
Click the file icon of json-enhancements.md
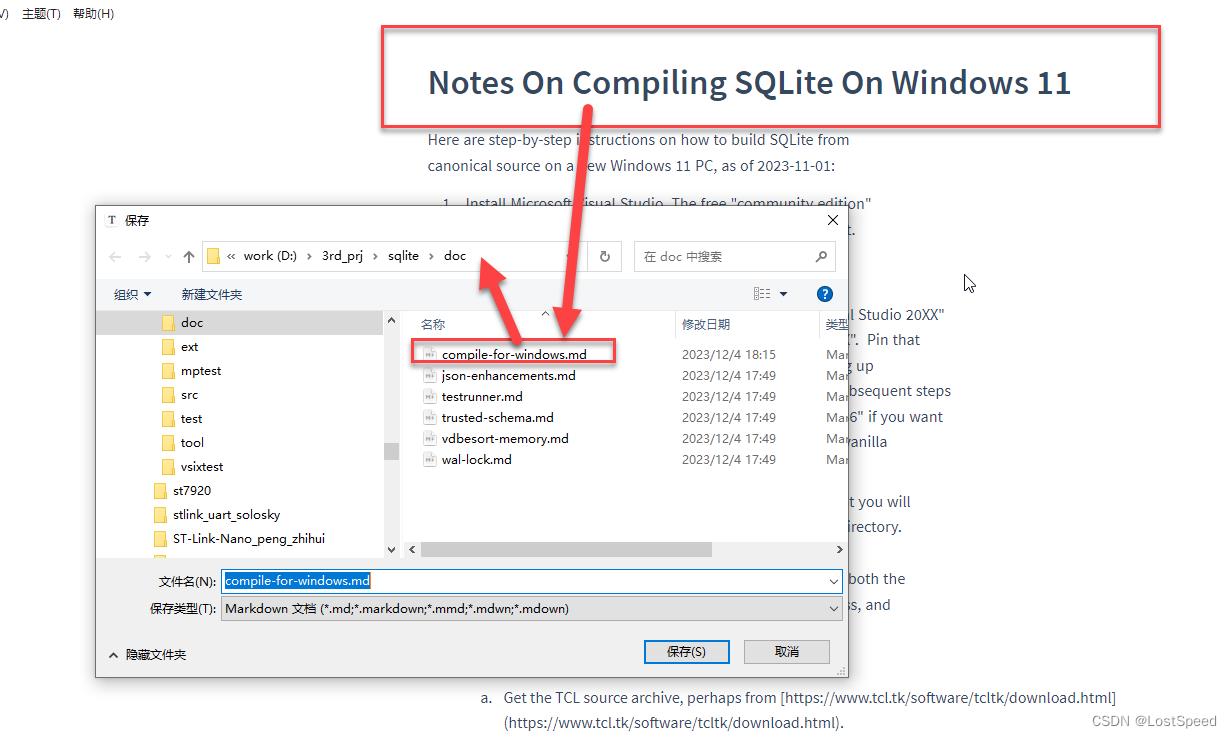pos(429,375)
